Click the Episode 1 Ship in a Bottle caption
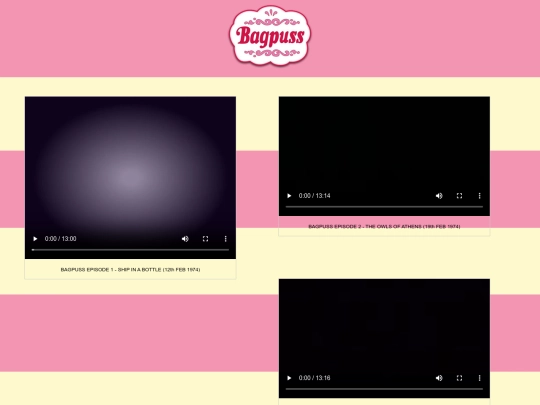This screenshot has width=540, height=405. tap(130, 269)
